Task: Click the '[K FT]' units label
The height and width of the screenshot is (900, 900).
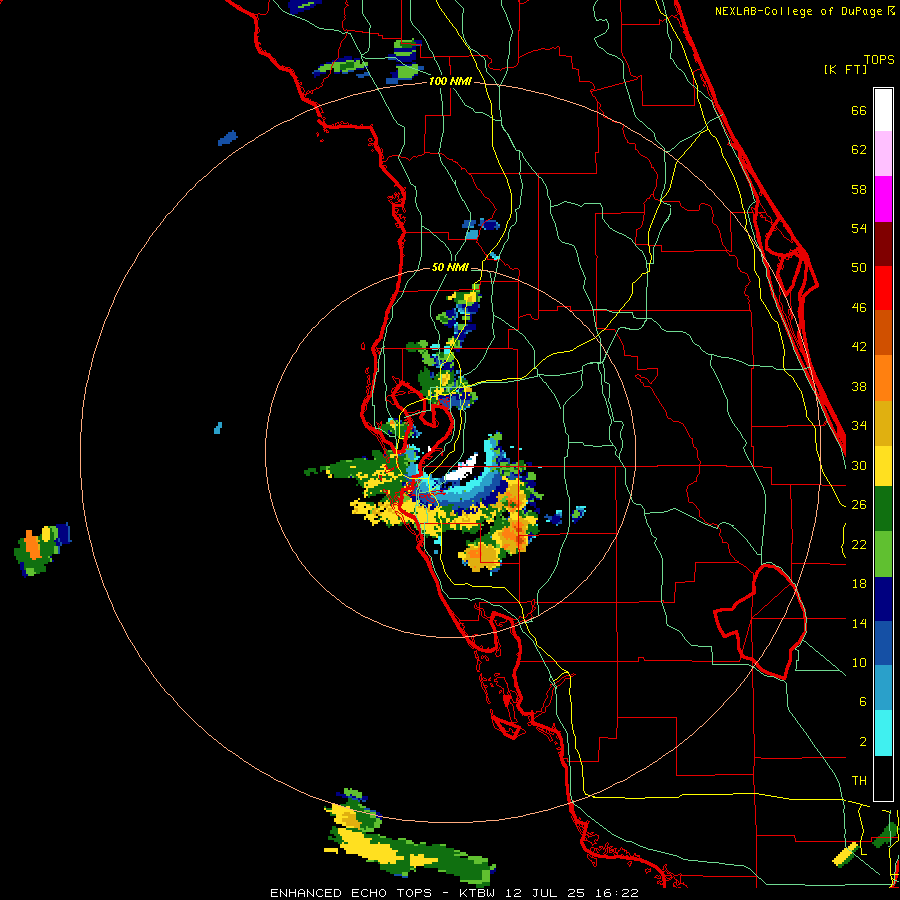Action: point(845,69)
